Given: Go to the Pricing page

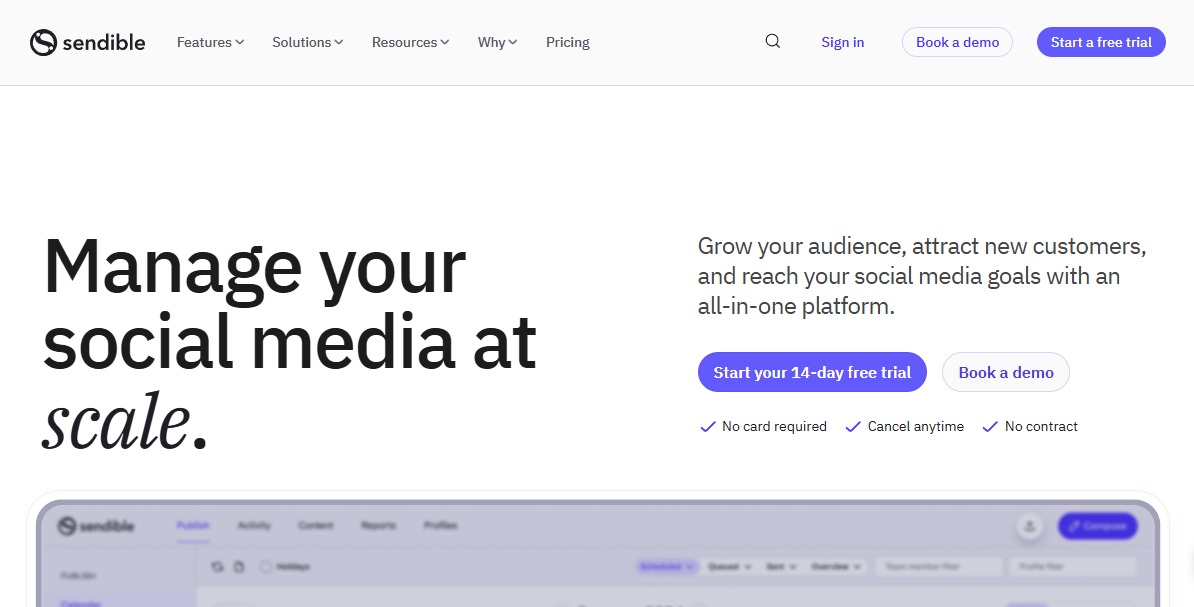Looking at the screenshot, I should point(567,42).
